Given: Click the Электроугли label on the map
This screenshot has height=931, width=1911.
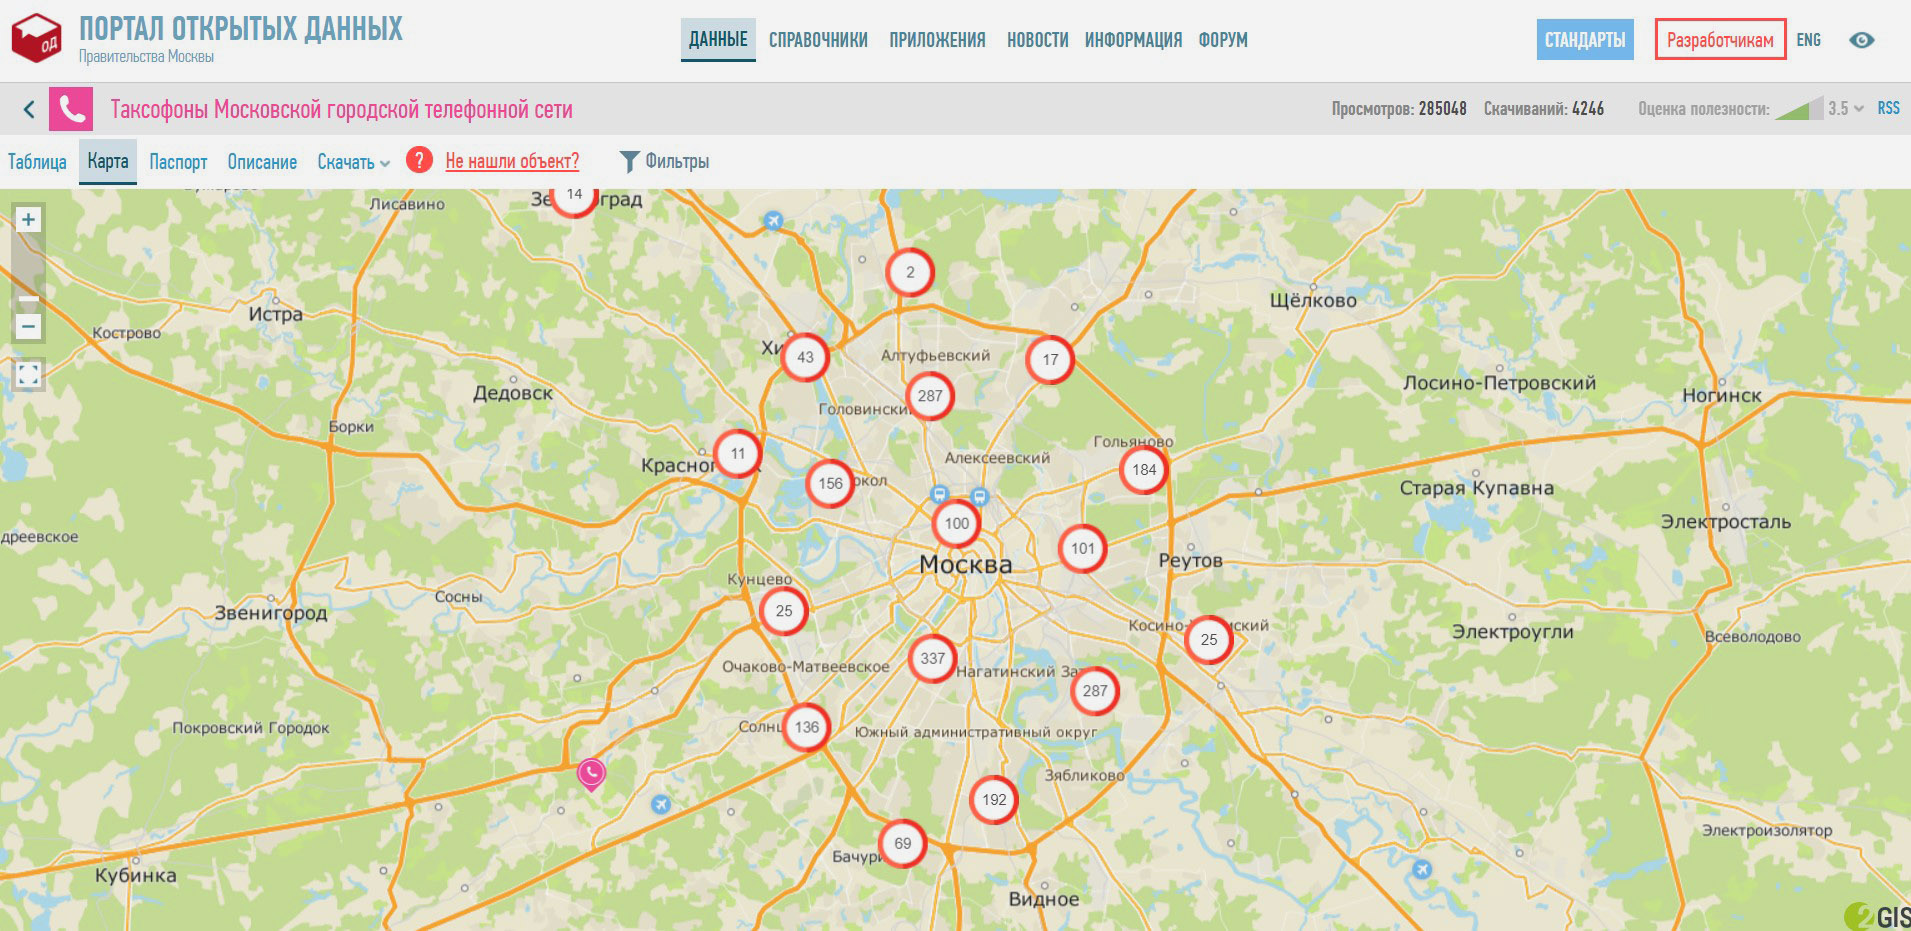Looking at the screenshot, I should coord(1512,632).
